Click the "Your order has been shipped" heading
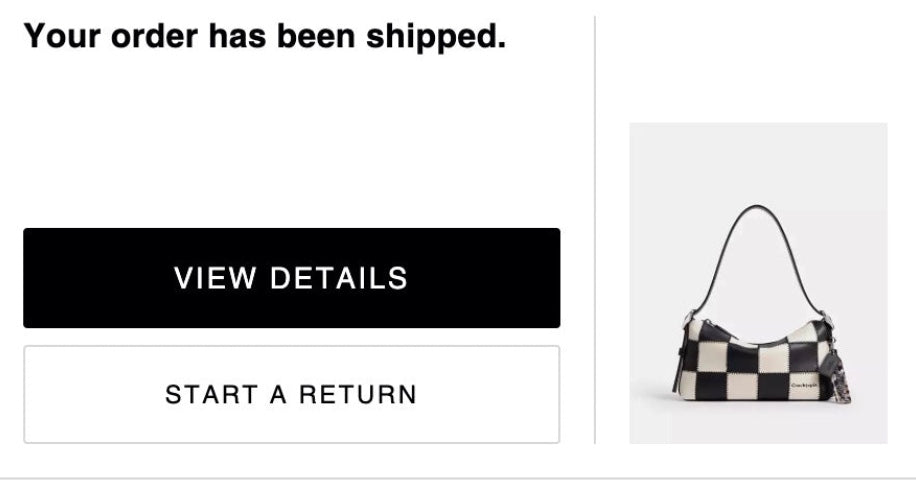 tap(265, 37)
